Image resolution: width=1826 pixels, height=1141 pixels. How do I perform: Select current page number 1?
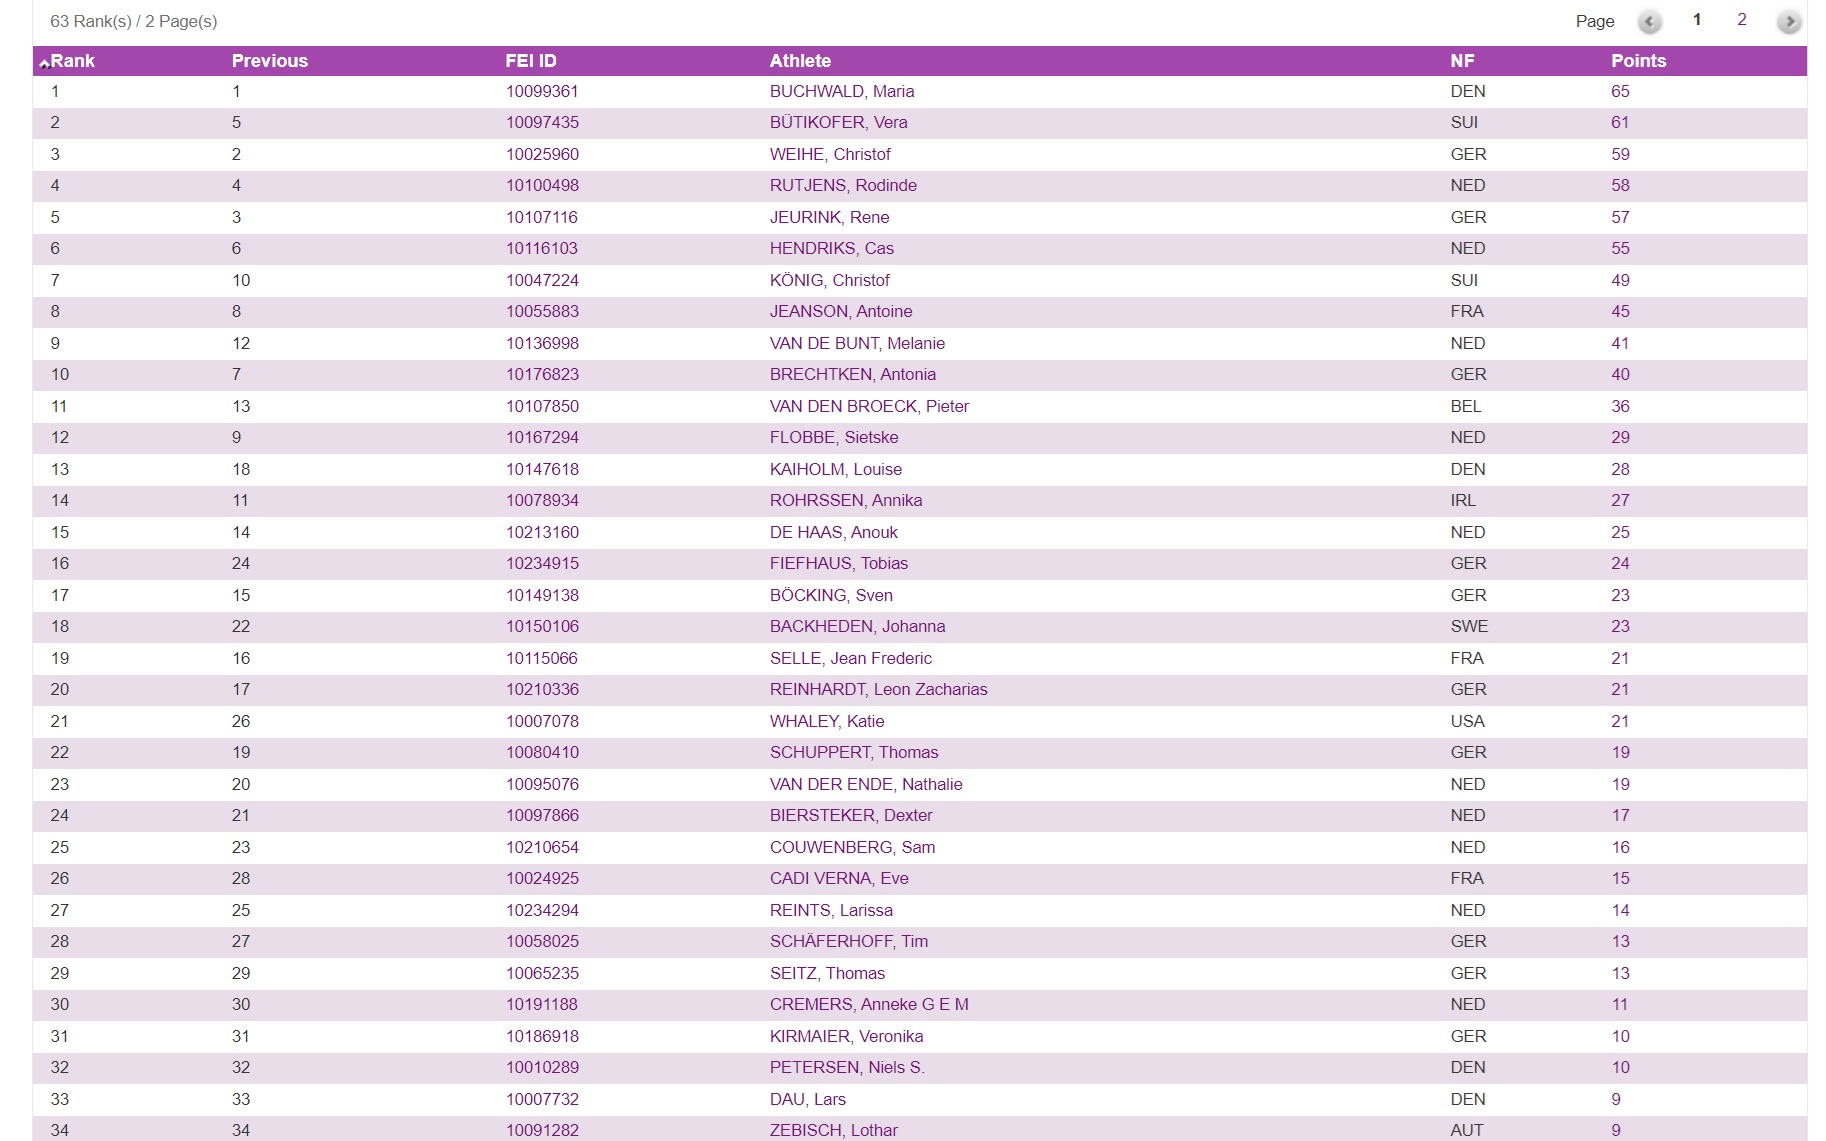click(x=1697, y=20)
